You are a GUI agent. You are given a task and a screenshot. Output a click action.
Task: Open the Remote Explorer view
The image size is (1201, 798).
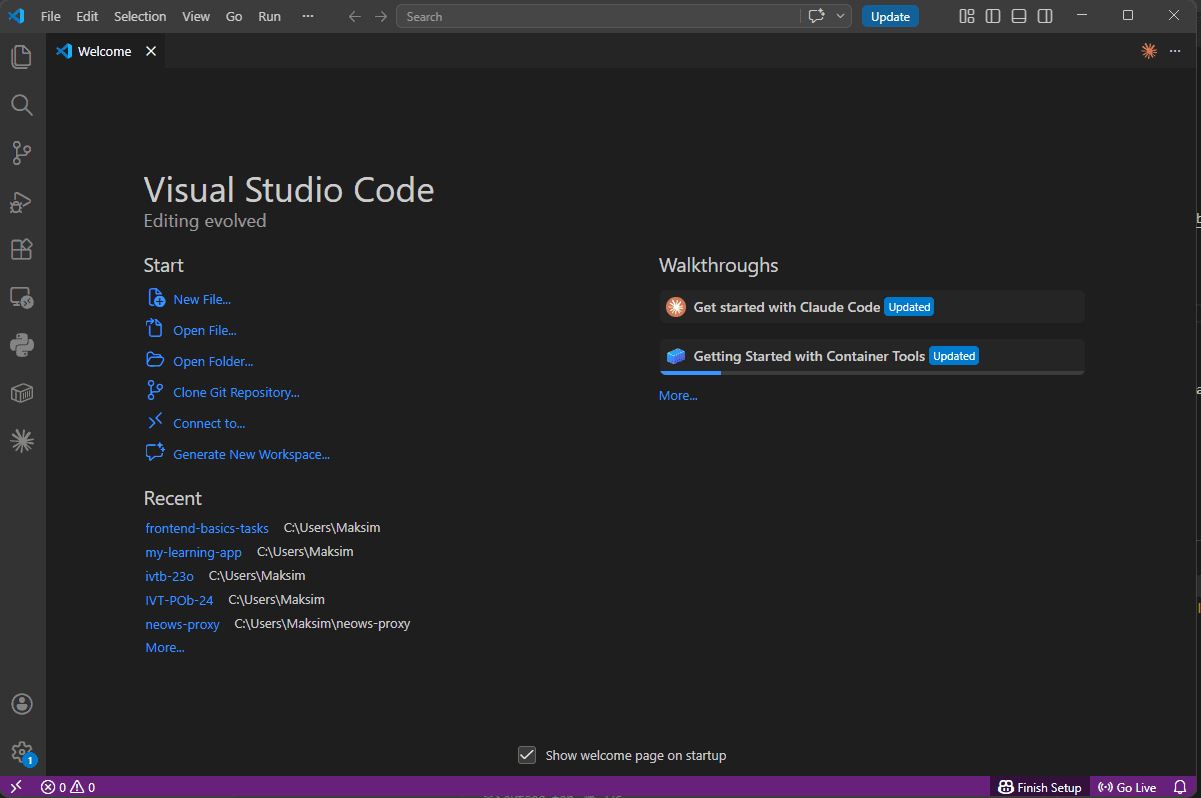[22, 297]
